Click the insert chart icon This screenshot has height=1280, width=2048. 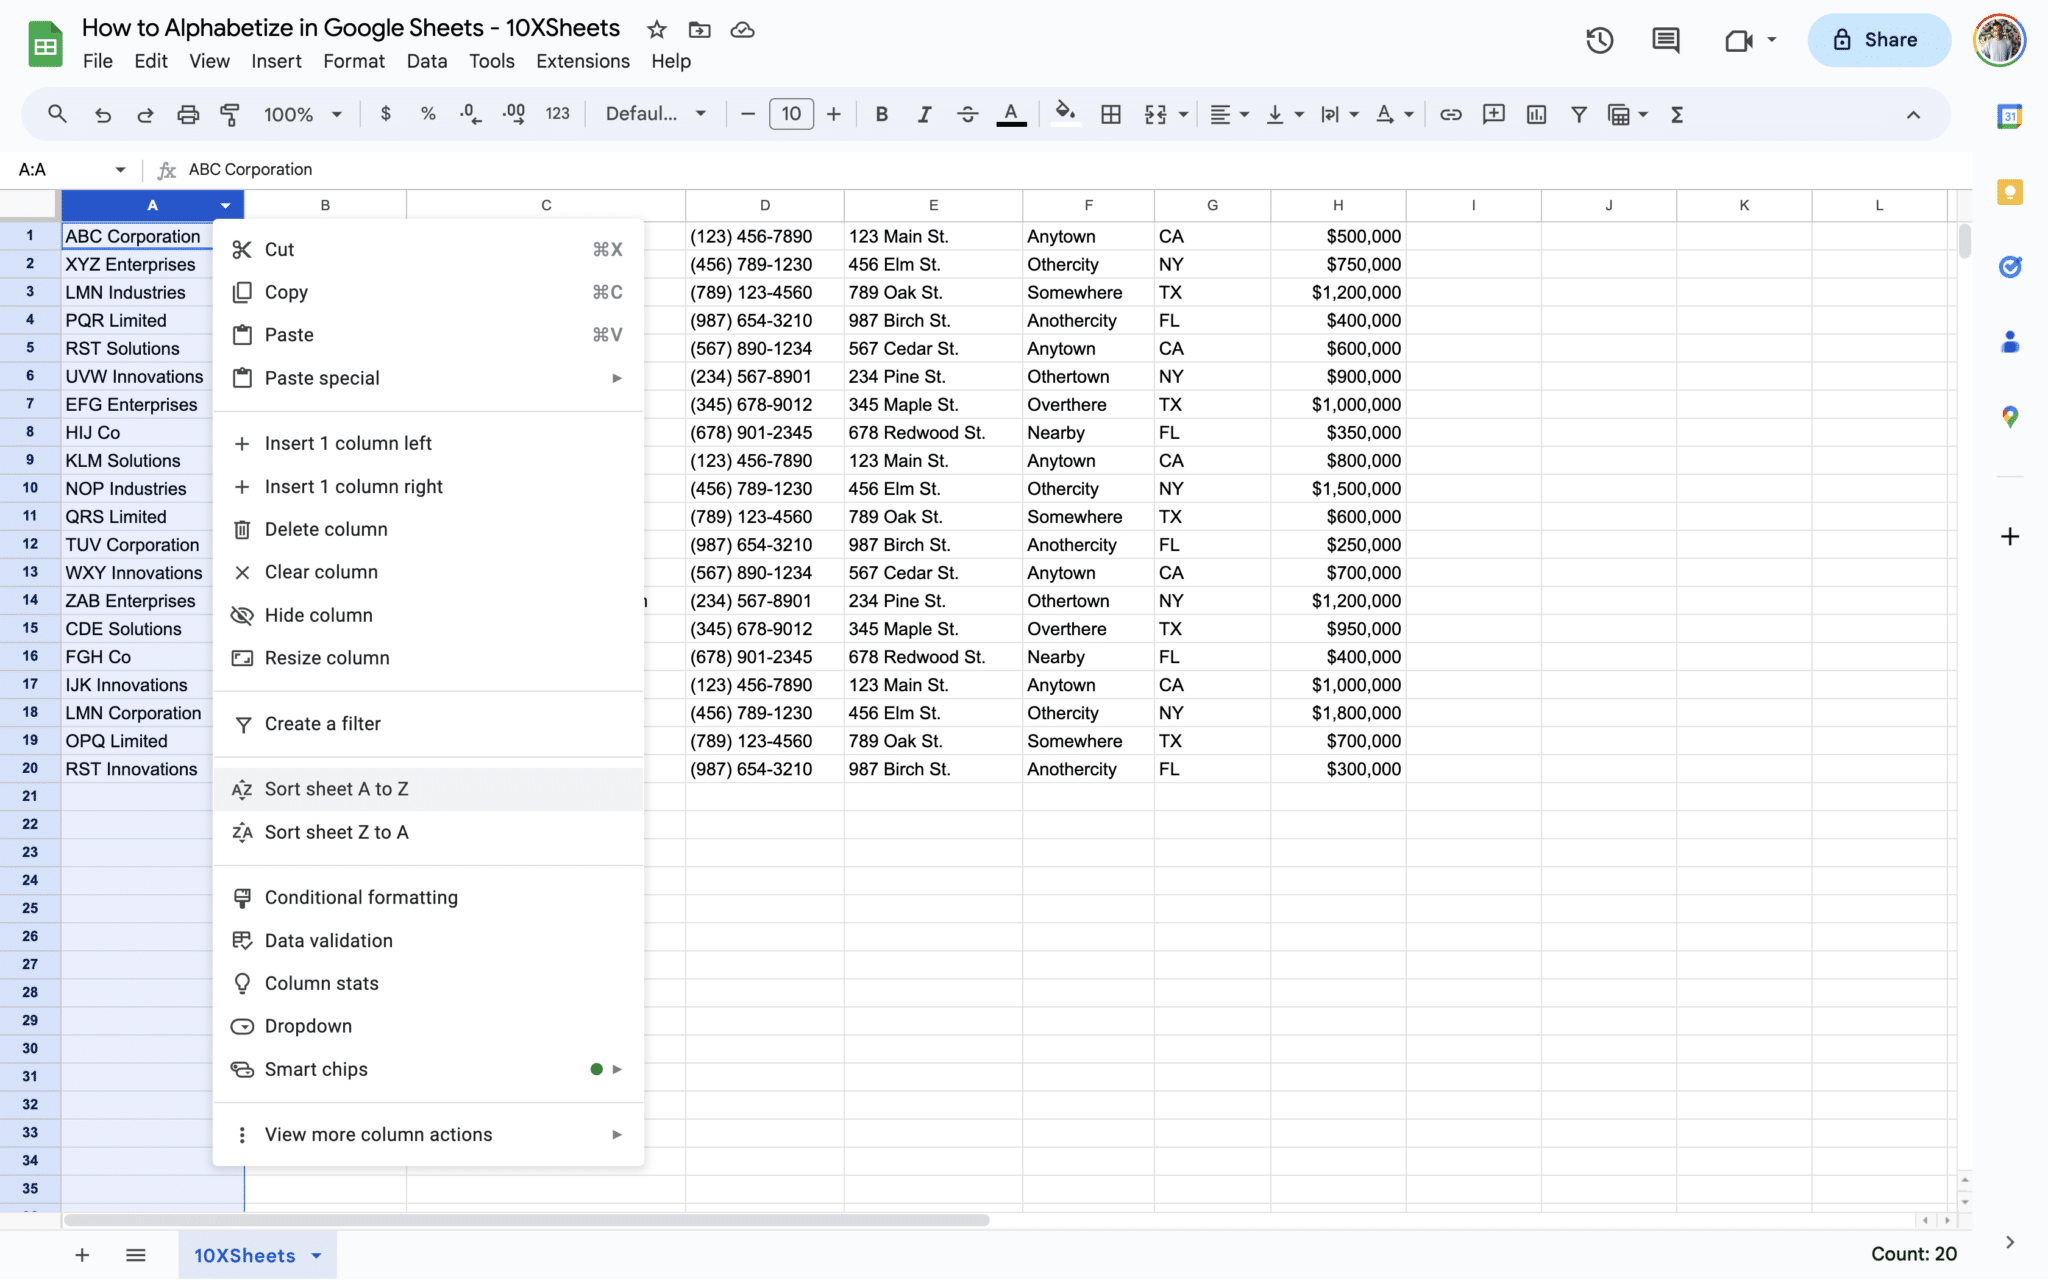click(1536, 114)
